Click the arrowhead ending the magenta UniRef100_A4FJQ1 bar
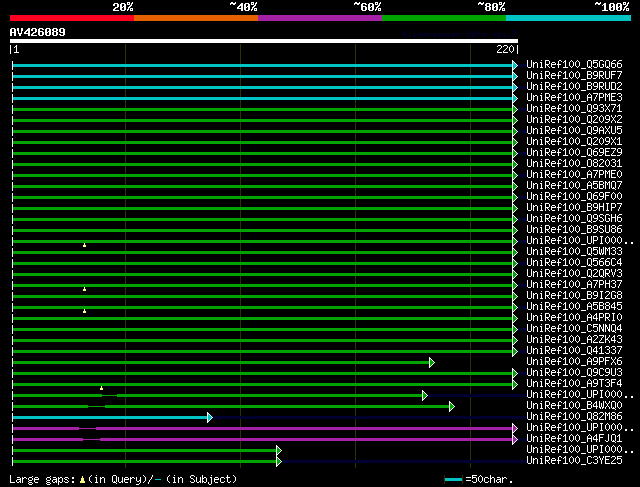640x487 pixels. pos(515,439)
